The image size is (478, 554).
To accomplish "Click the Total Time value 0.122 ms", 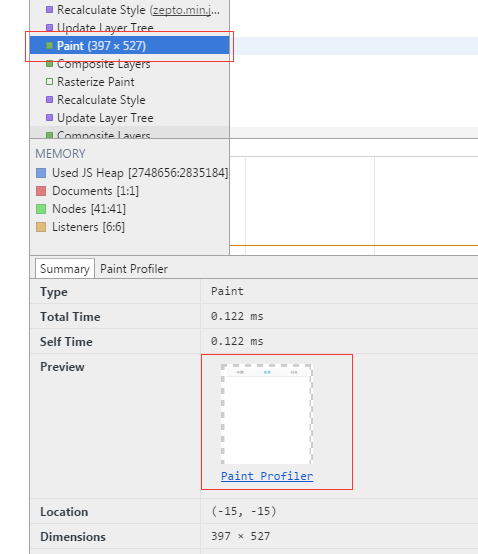I will 237,316.
